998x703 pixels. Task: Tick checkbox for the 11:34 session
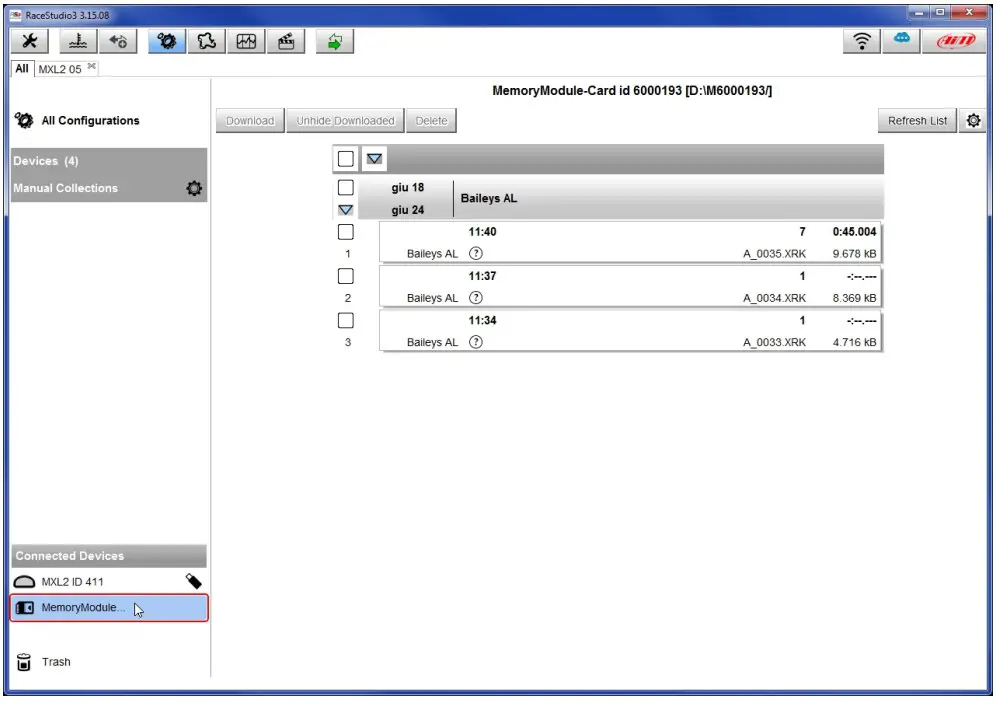(x=346, y=321)
